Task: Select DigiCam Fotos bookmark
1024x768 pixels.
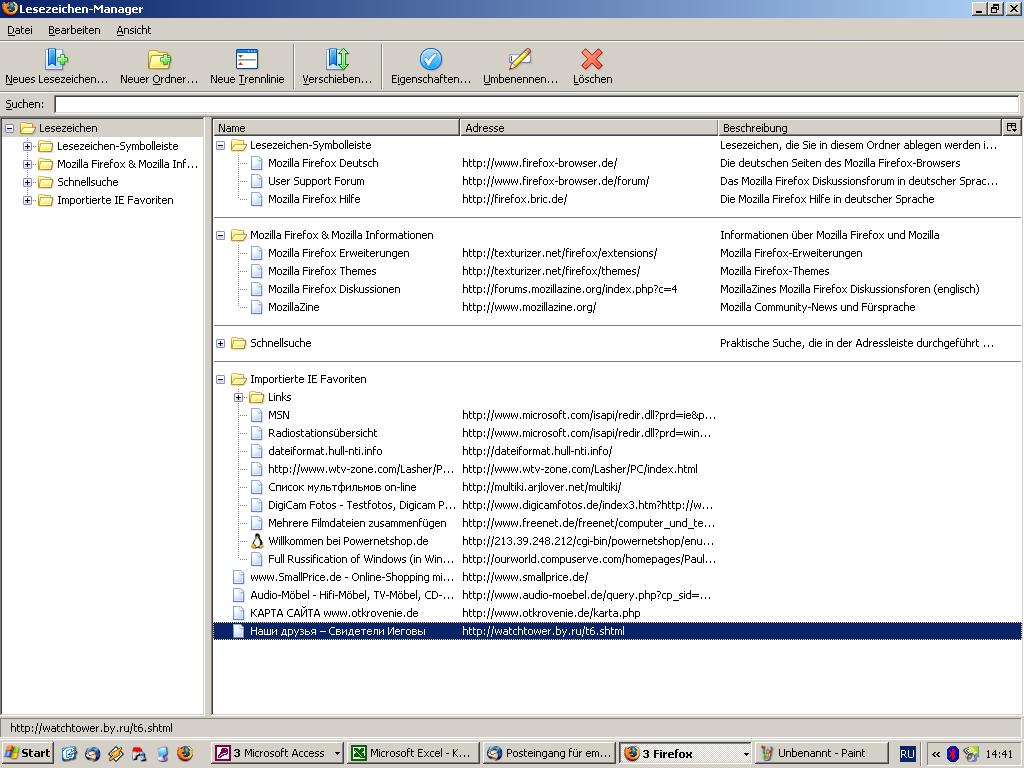Action: [362, 505]
